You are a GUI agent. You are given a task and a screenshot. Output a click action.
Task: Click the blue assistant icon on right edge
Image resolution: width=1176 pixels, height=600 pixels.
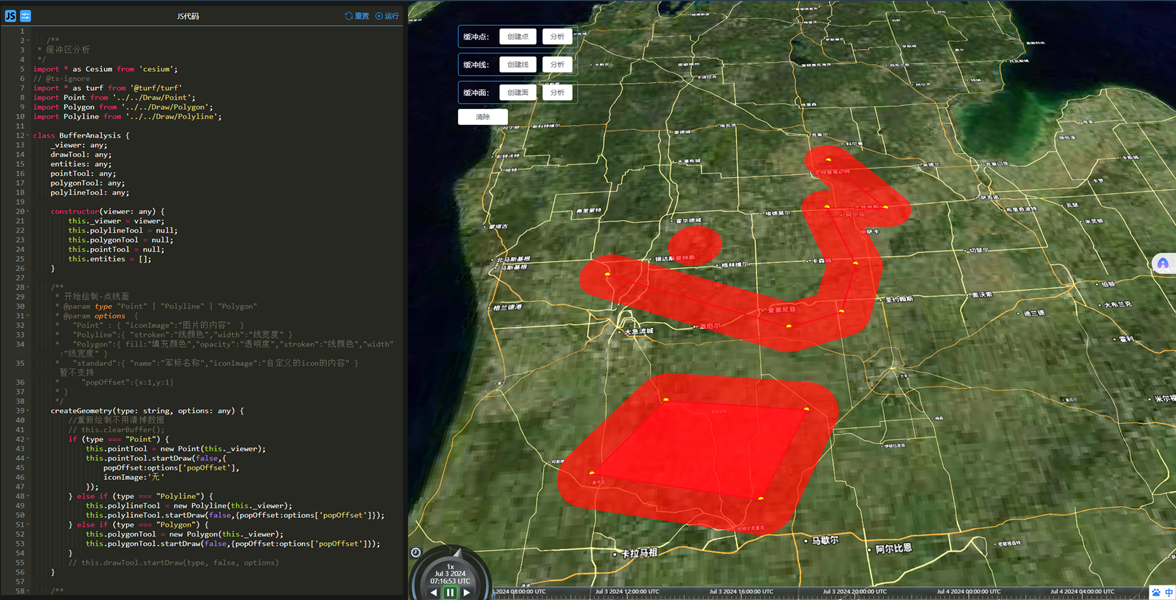tap(1162, 263)
